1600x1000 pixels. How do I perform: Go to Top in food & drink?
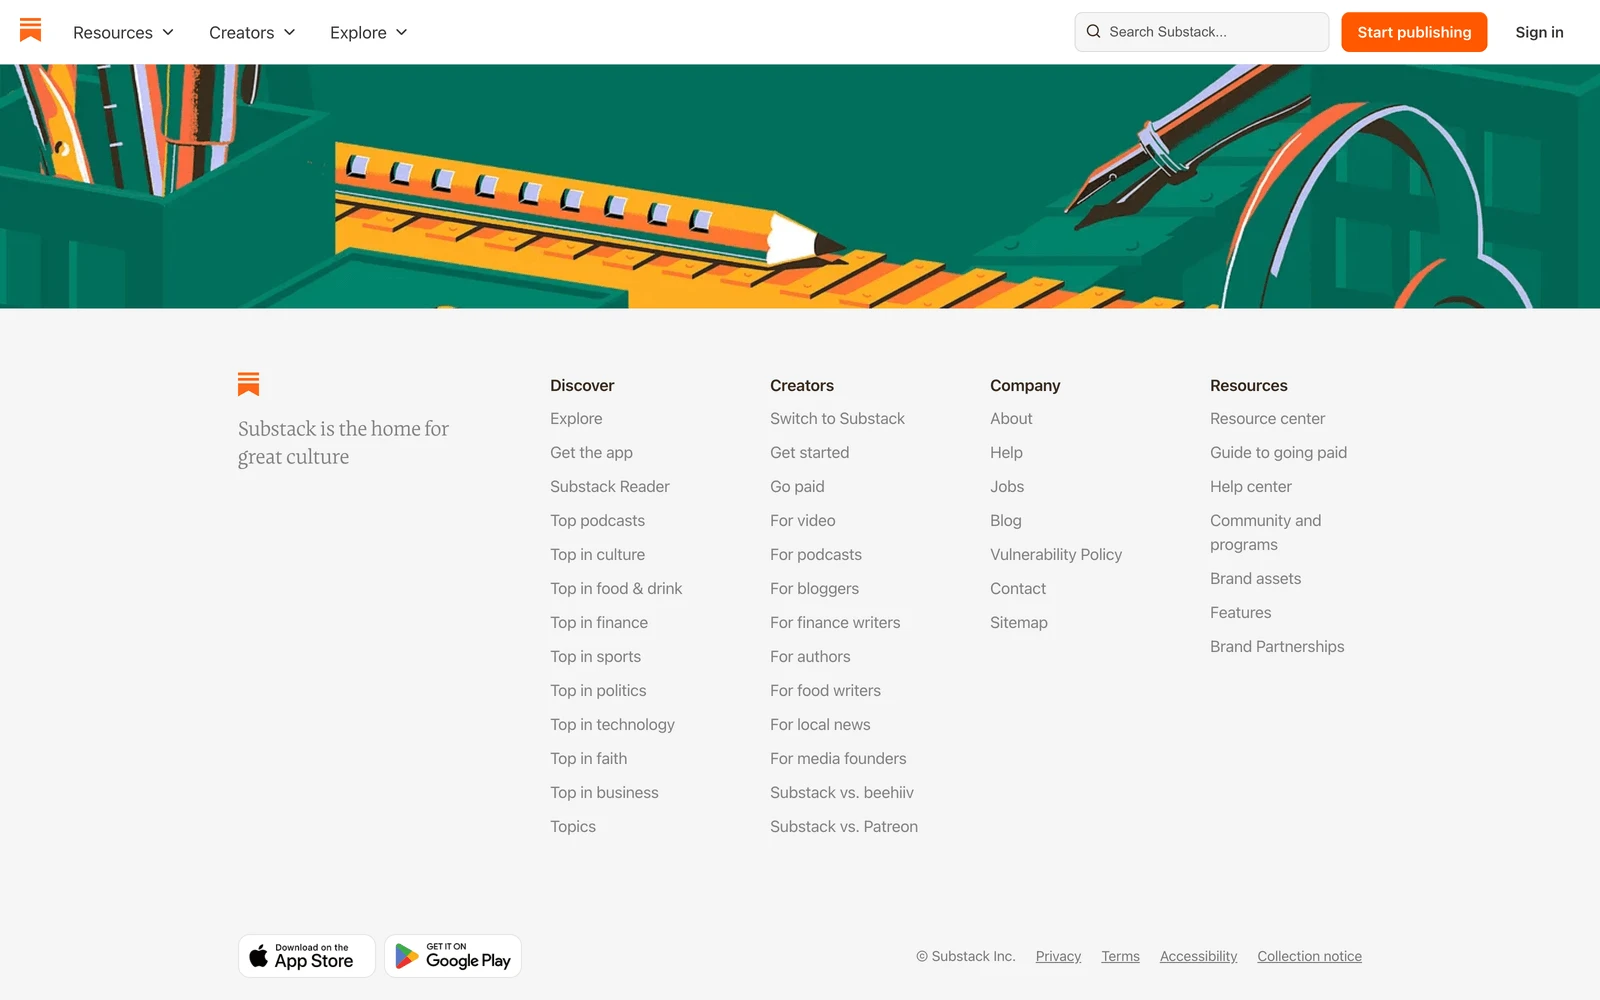click(x=616, y=589)
